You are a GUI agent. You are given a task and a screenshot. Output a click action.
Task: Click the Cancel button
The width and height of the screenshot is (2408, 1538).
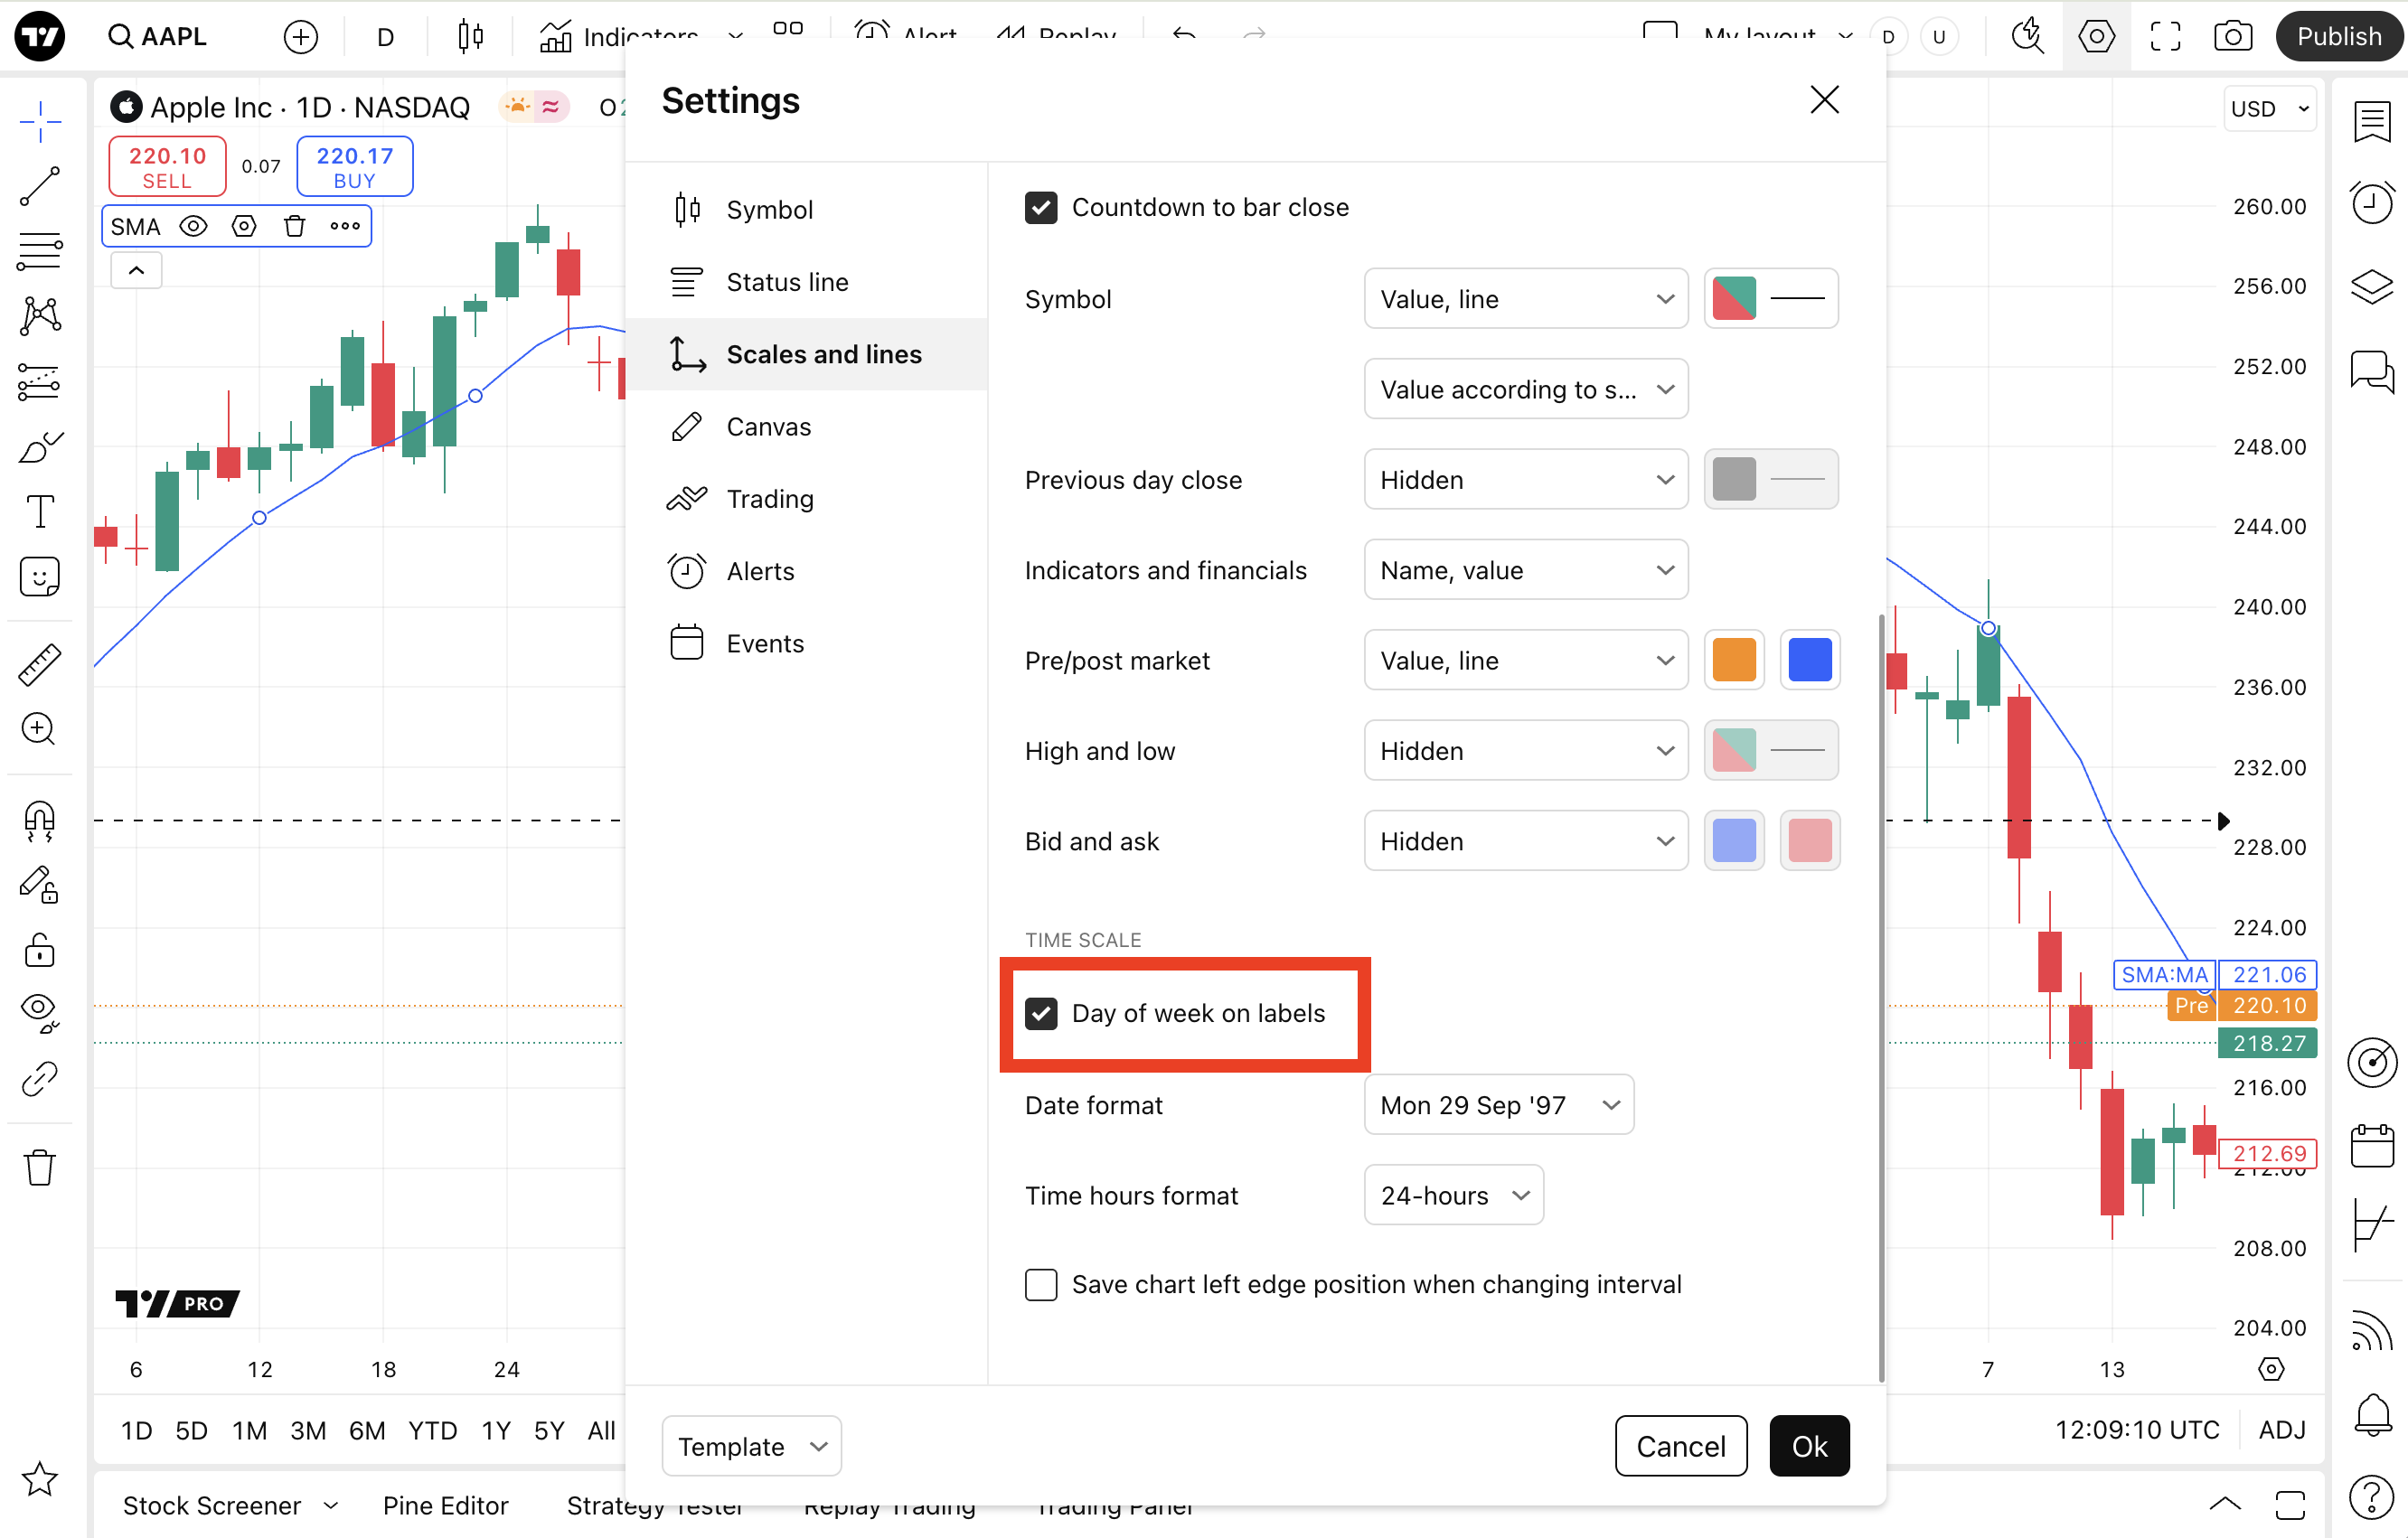tap(1680, 1446)
